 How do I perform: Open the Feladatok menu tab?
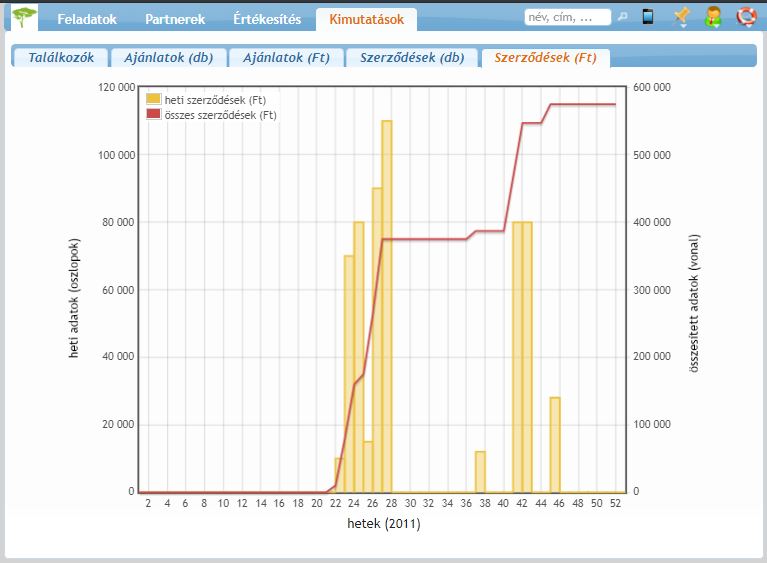click(x=87, y=19)
